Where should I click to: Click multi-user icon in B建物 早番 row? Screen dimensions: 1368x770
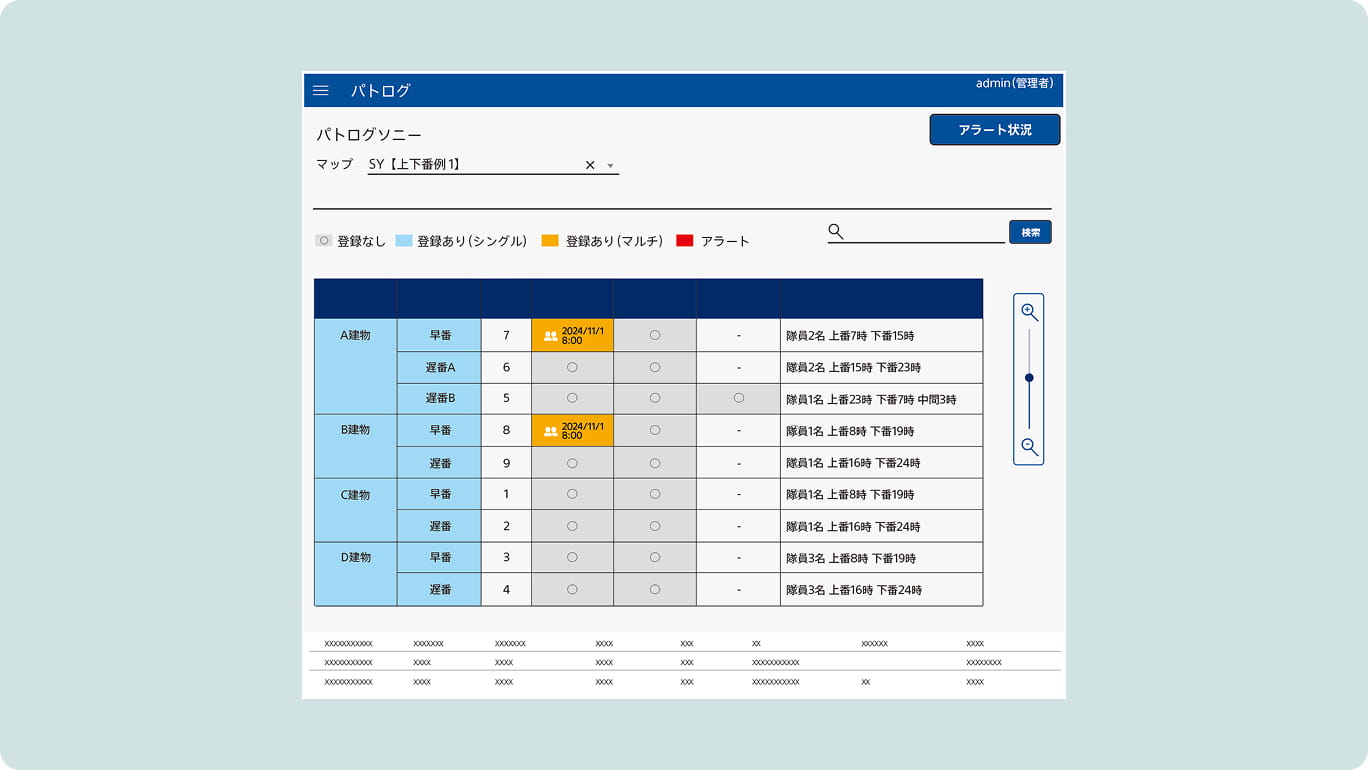(x=550, y=431)
